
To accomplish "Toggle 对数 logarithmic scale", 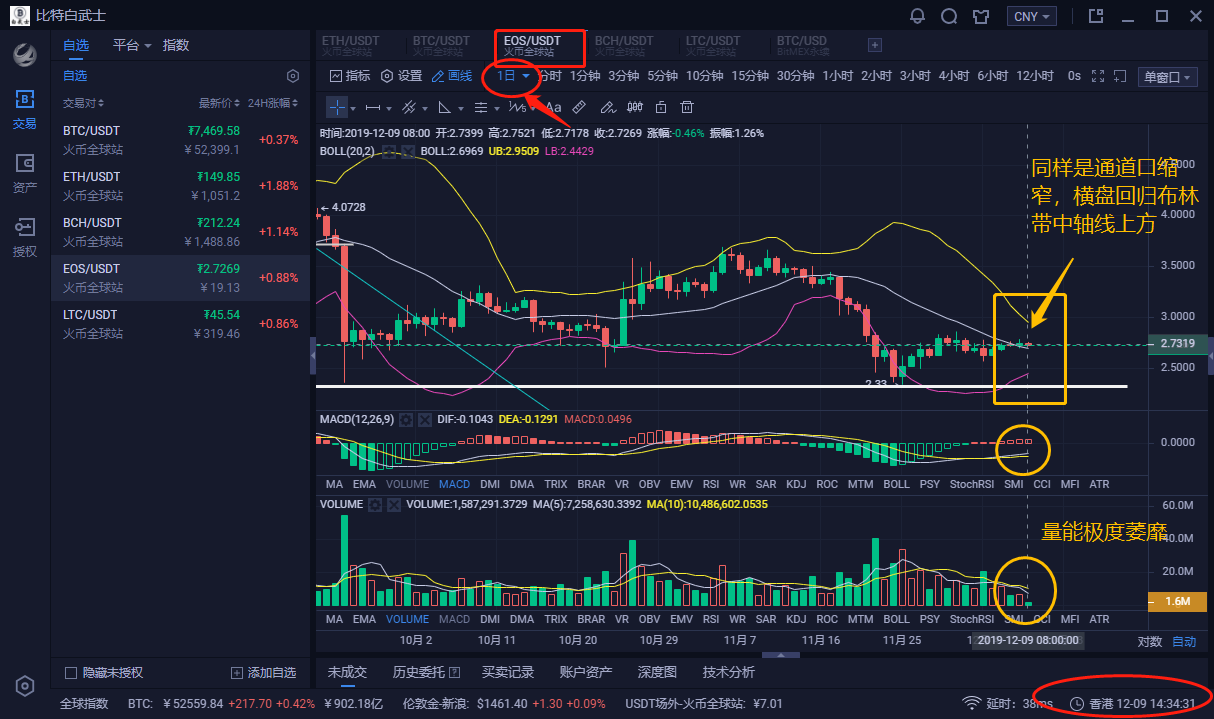I will [x=1150, y=641].
